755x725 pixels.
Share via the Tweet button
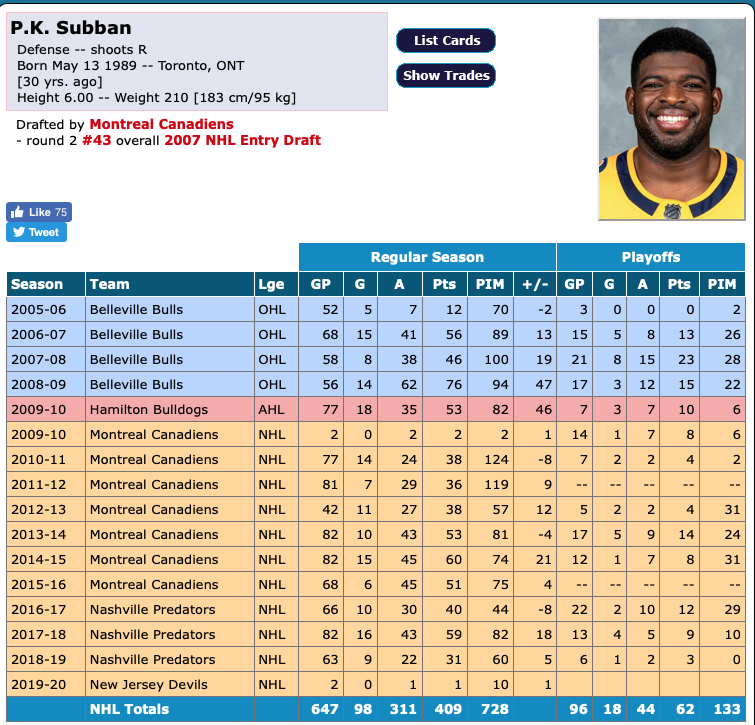pyautogui.click(x=37, y=232)
